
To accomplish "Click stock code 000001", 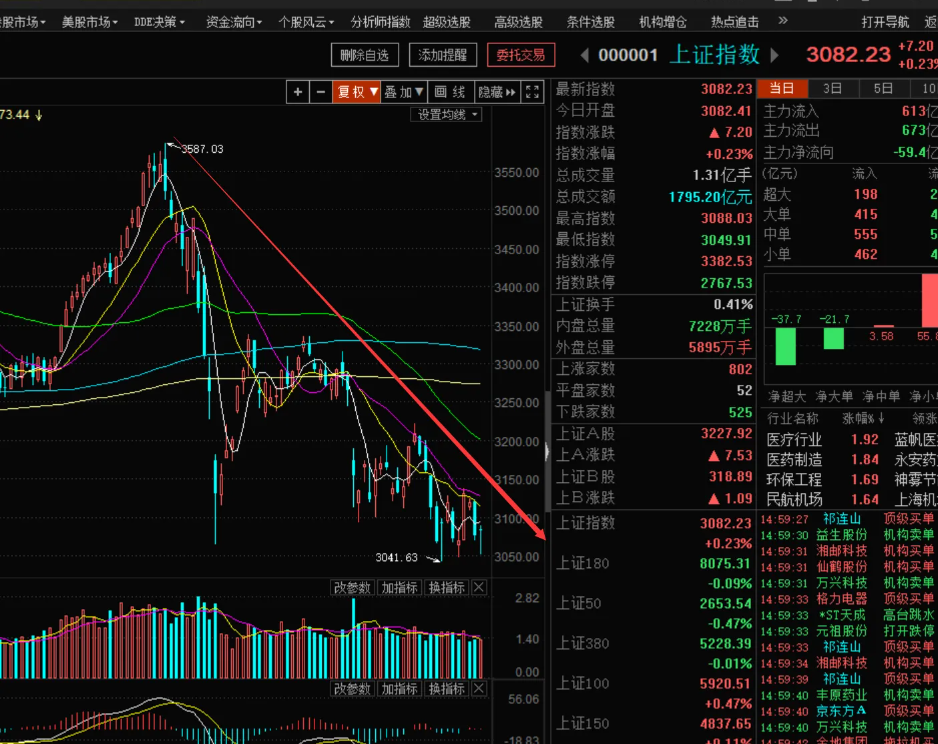I will [x=628, y=56].
